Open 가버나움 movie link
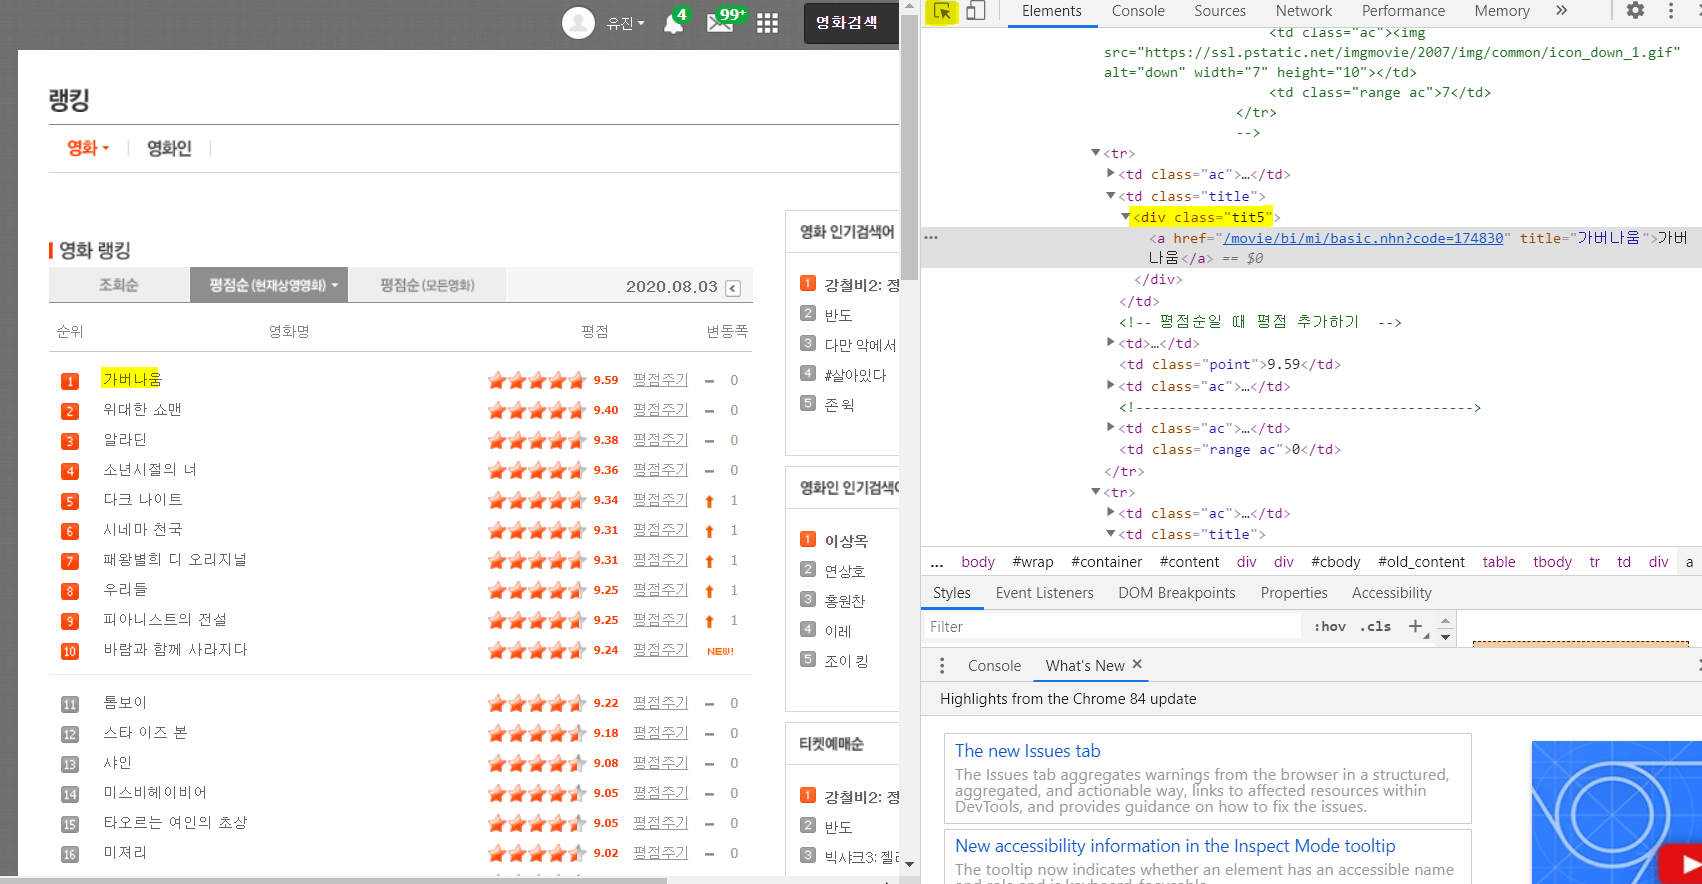1702x884 pixels. click(x=132, y=379)
